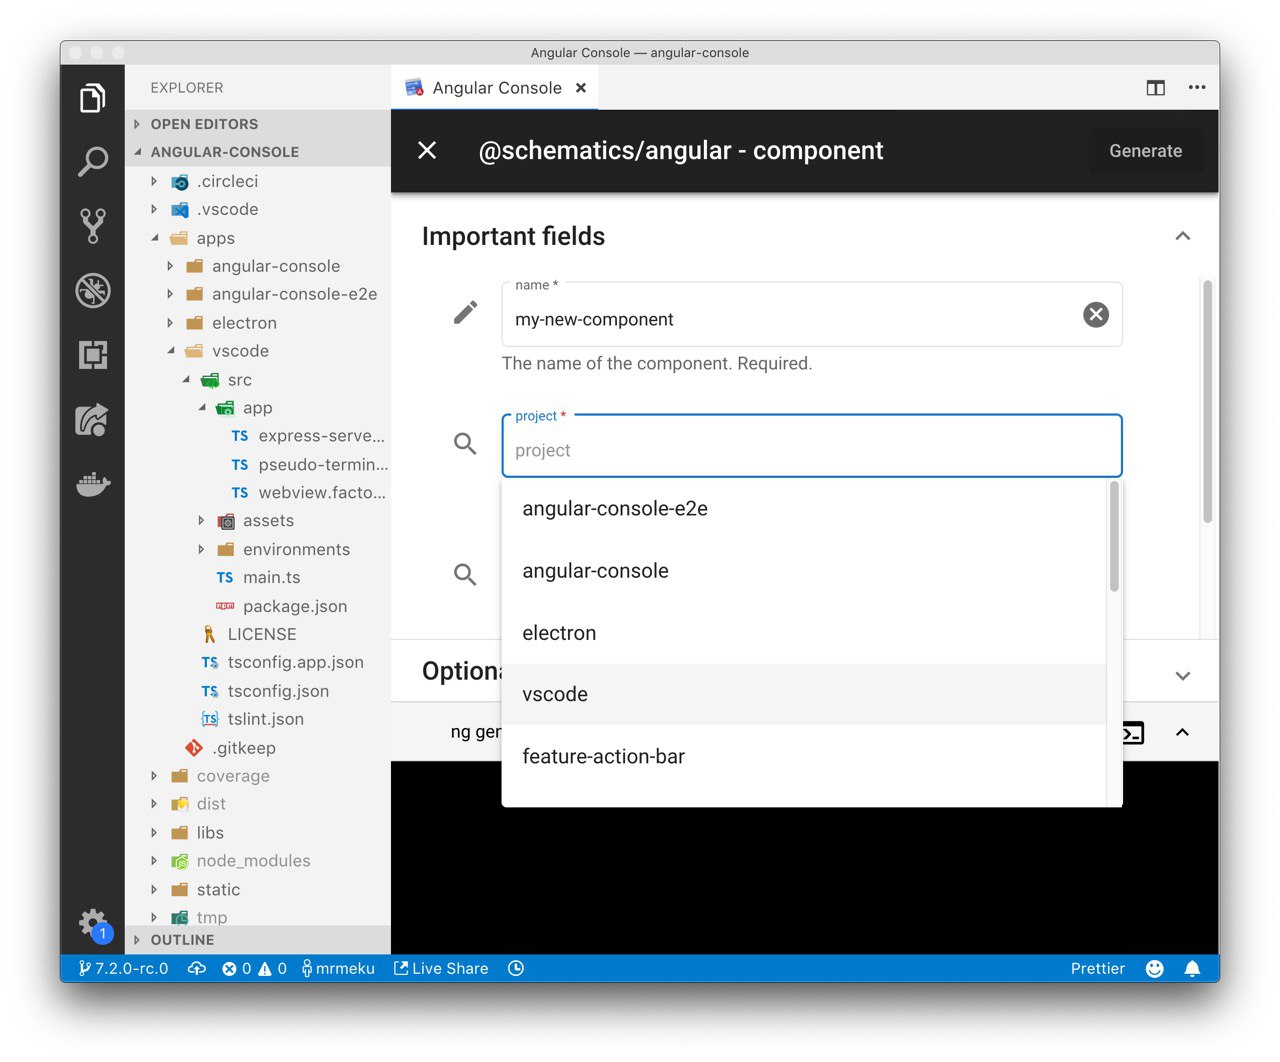Screen dimensions: 1280x1062
Task: Open tsconfig.app.json file
Action: [x=258, y=662]
